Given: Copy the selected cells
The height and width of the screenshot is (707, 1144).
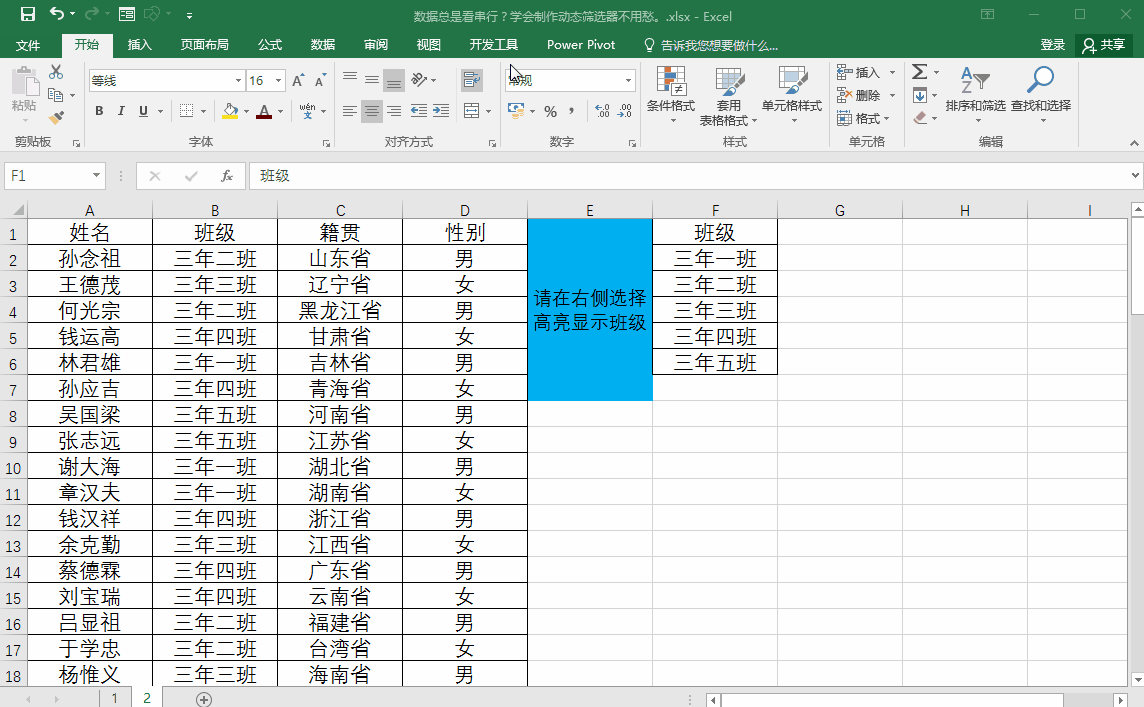Looking at the screenshot, I should pyautogui.click(x=55, y=95).
